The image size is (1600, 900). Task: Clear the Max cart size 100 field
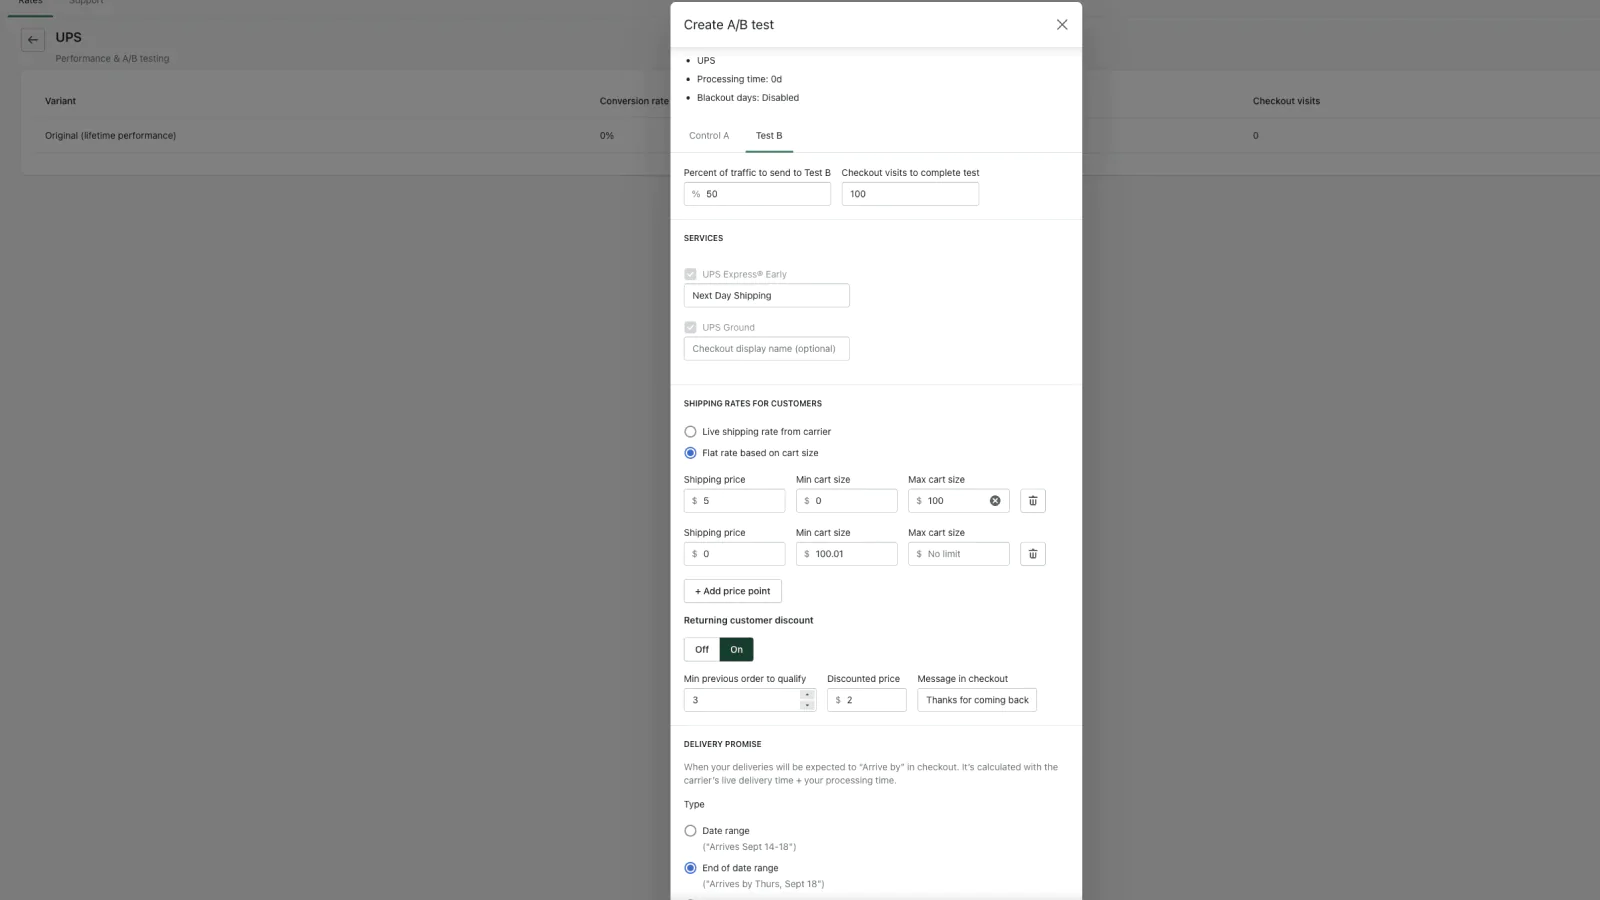coord(995,501)
